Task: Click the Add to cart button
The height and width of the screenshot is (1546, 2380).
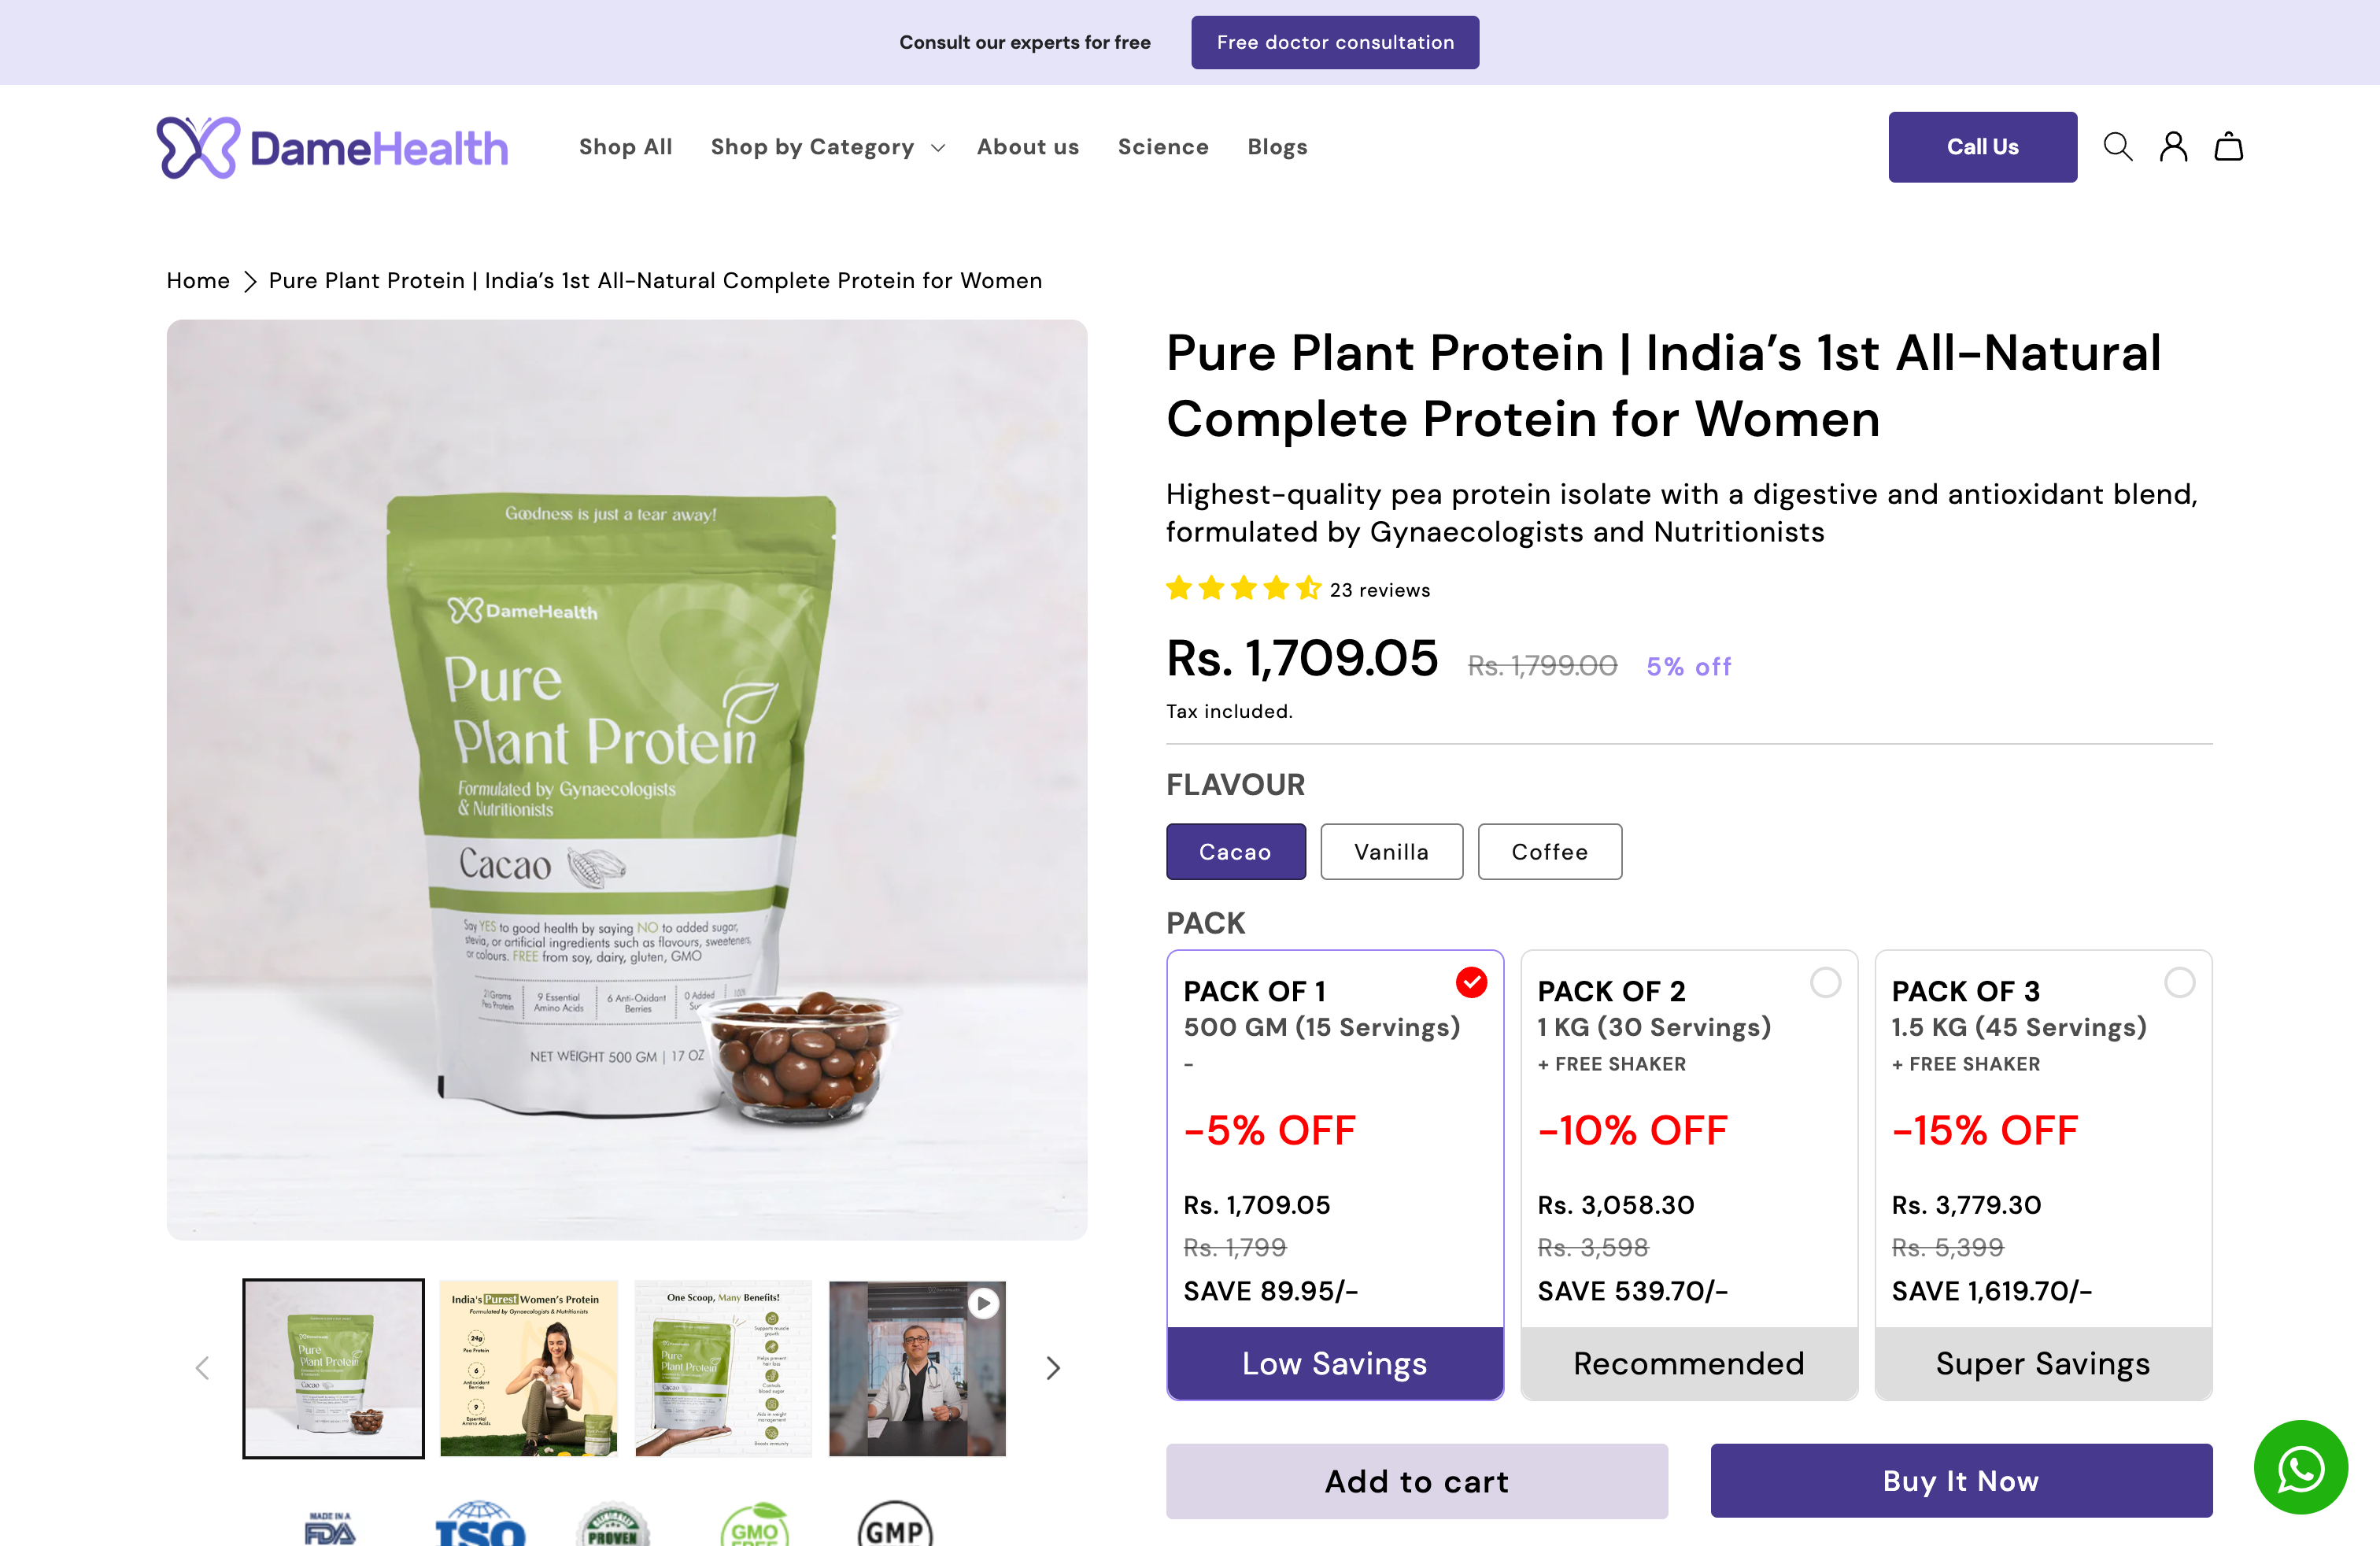Action: [1416, 1481]
